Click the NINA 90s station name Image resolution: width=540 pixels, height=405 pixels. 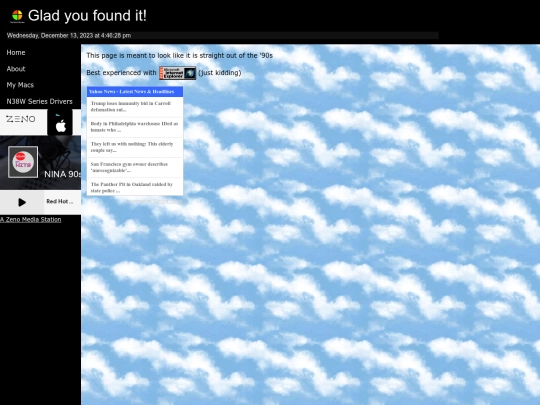(63, 174)
